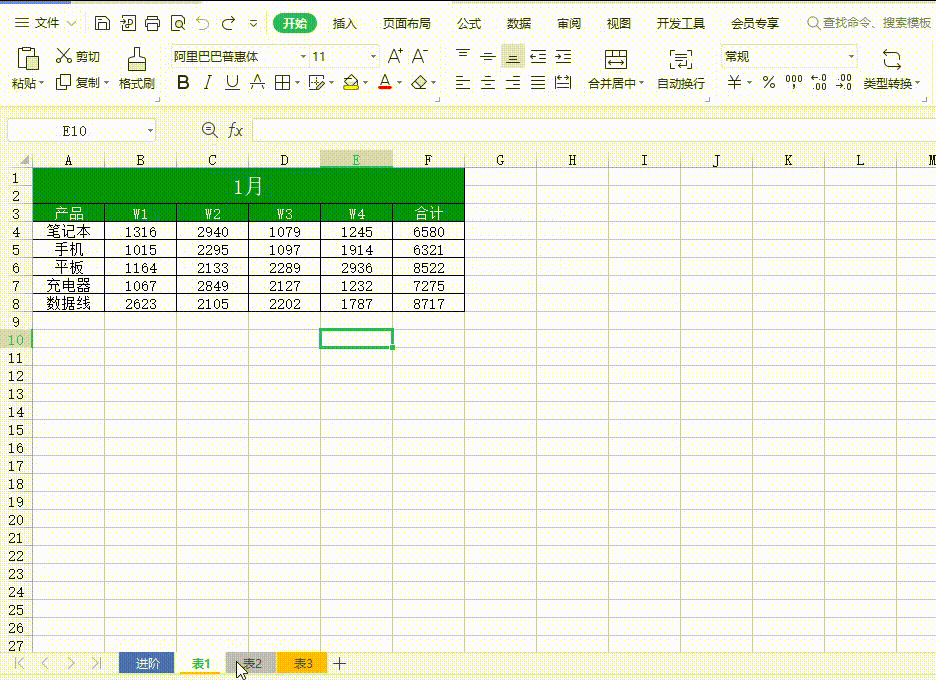
Task: Toggle top vertical alignment
Action: 463,56
